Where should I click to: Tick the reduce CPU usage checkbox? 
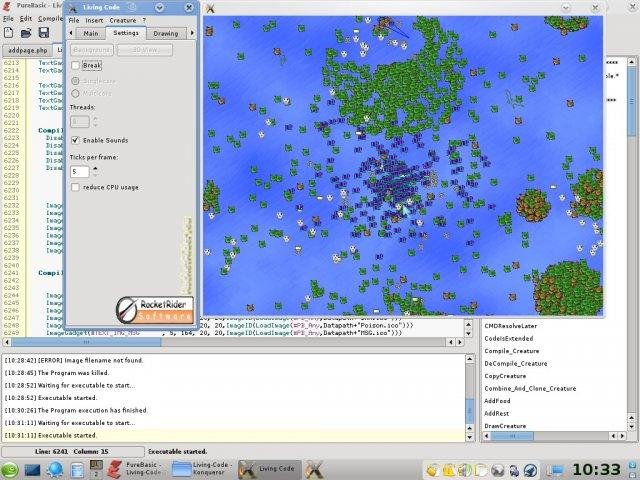(x=76, y=187)
